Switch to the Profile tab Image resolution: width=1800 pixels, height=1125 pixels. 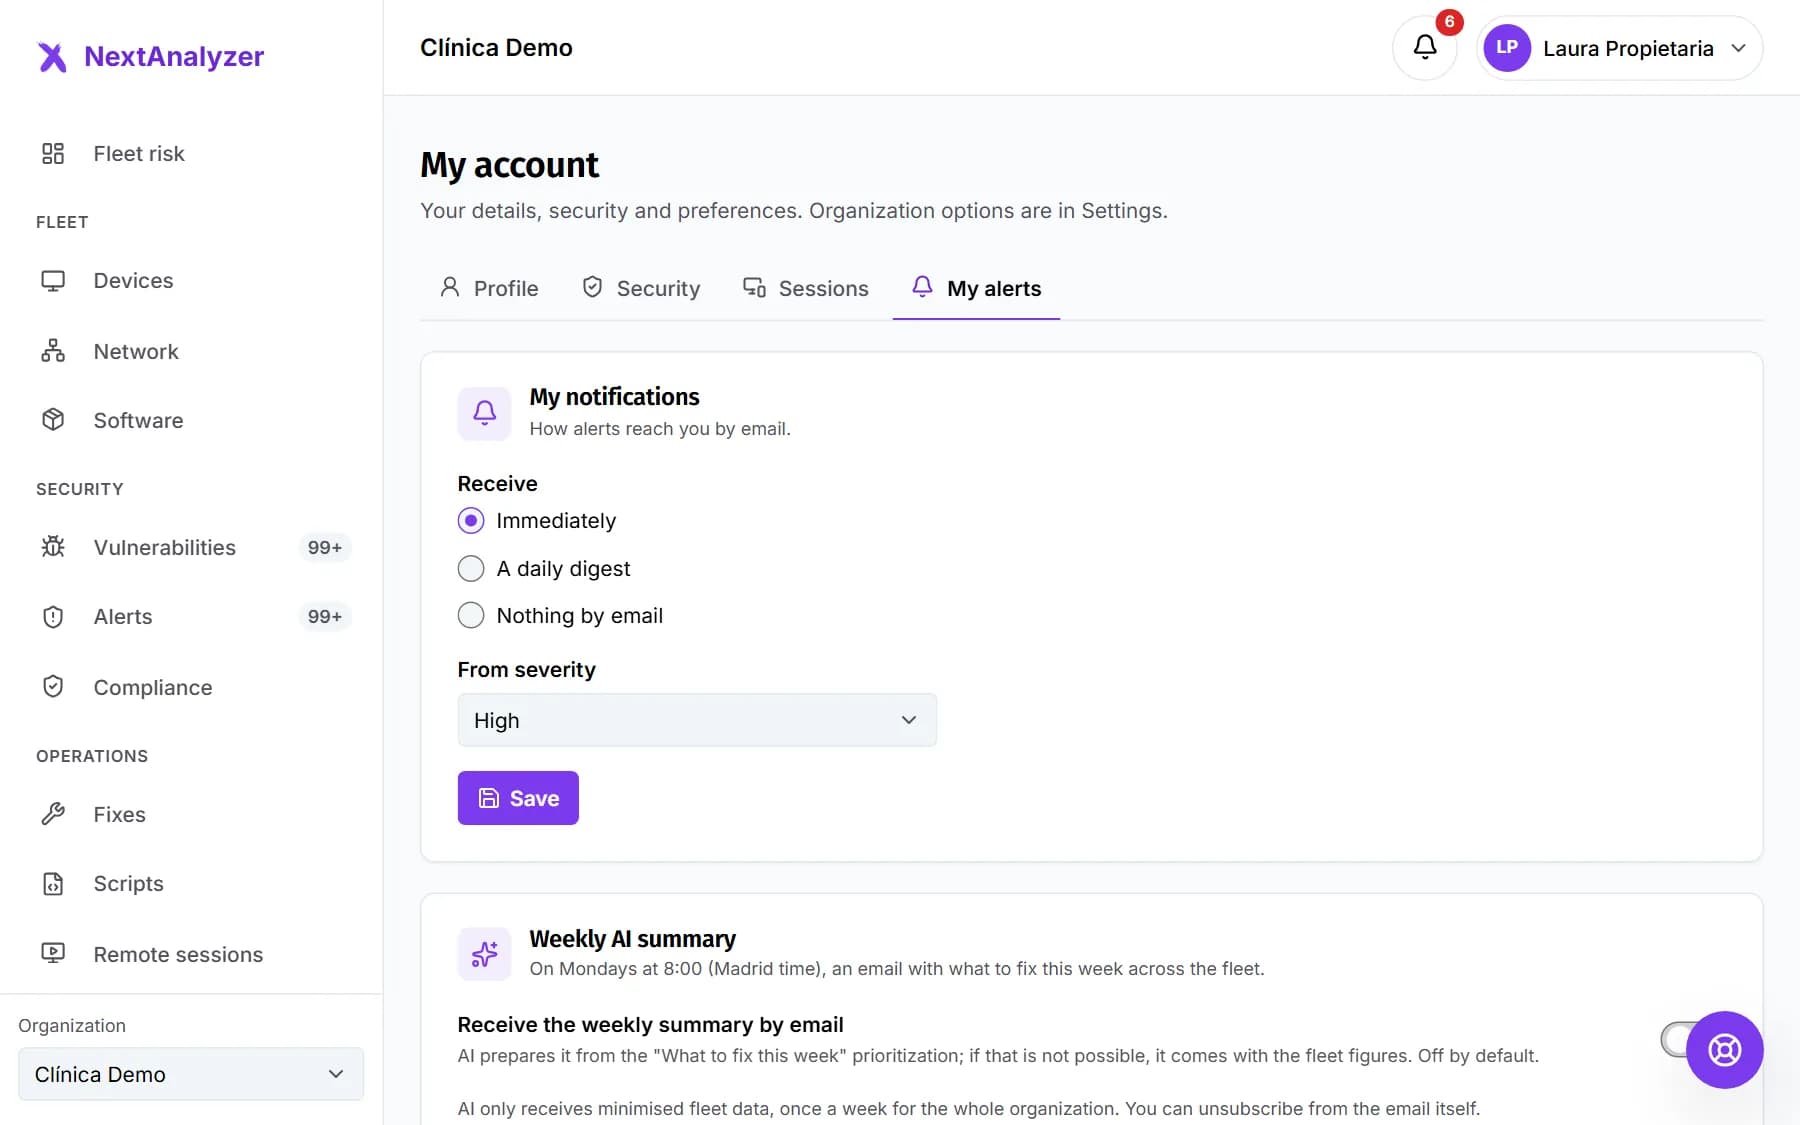(x=489, y=288)
